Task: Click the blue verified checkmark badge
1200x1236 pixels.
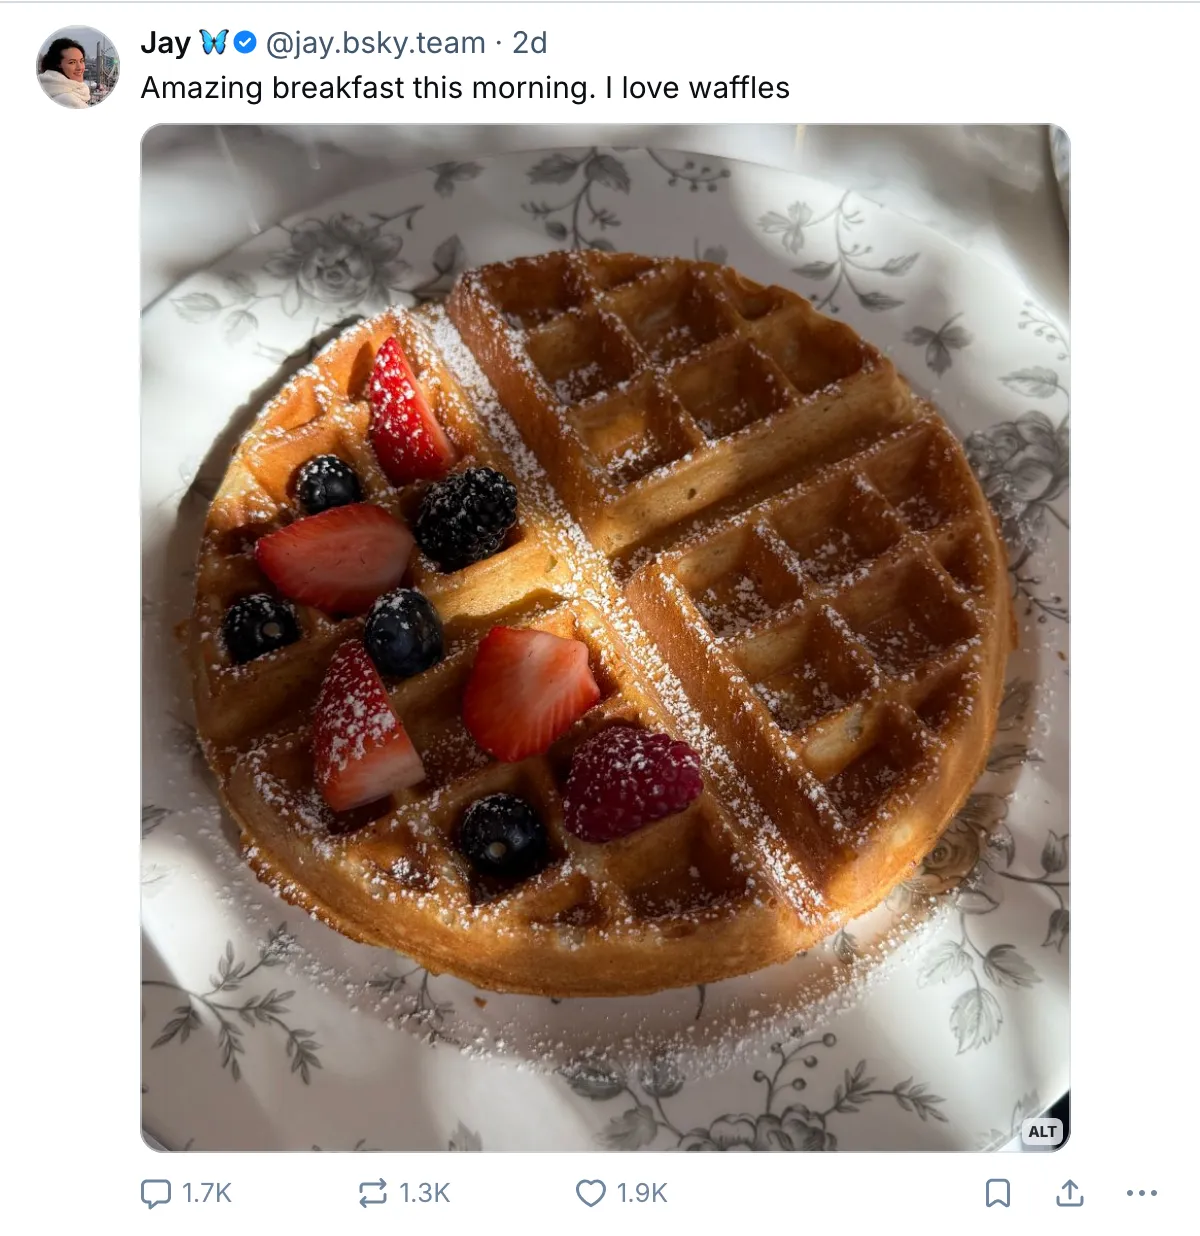Action: (x=246, y=42)
